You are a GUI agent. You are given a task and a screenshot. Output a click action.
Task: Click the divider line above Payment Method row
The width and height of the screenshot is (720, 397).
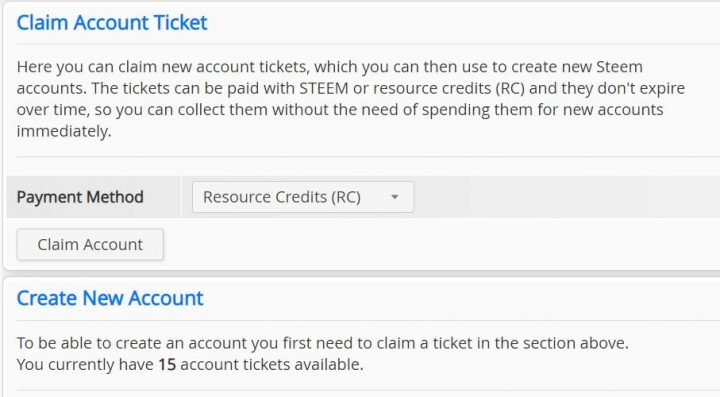[x=368, y=157]
